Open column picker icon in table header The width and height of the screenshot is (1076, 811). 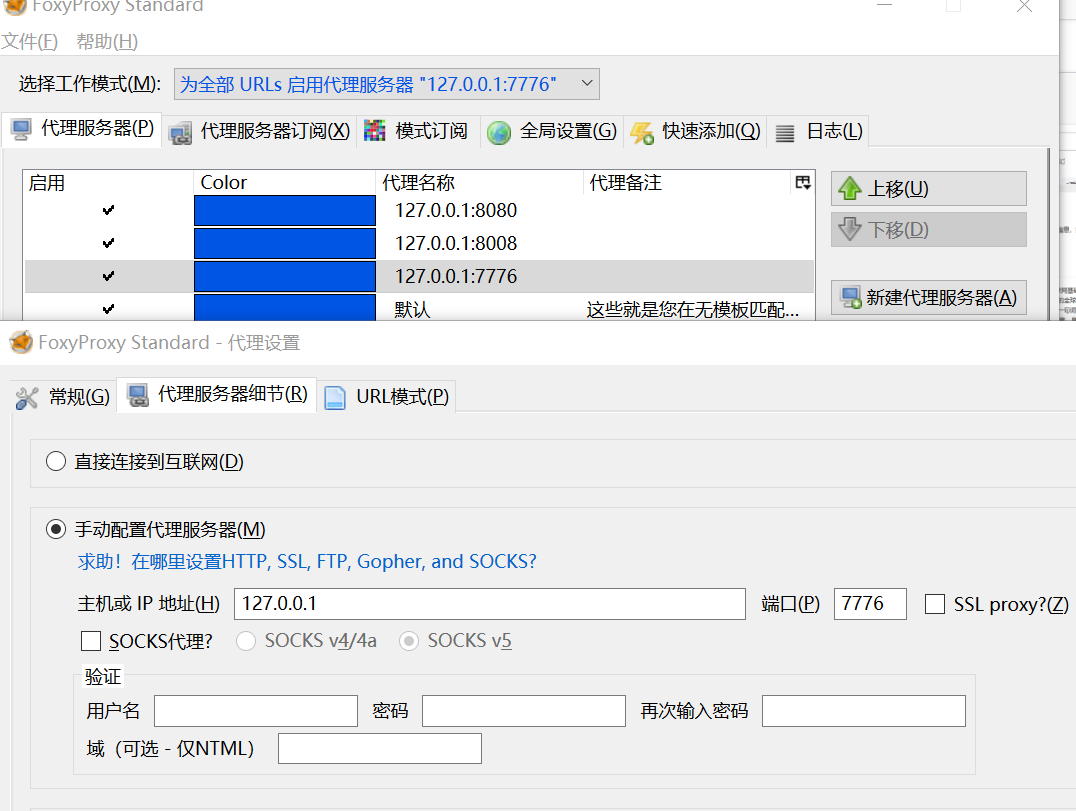(803, 183)
